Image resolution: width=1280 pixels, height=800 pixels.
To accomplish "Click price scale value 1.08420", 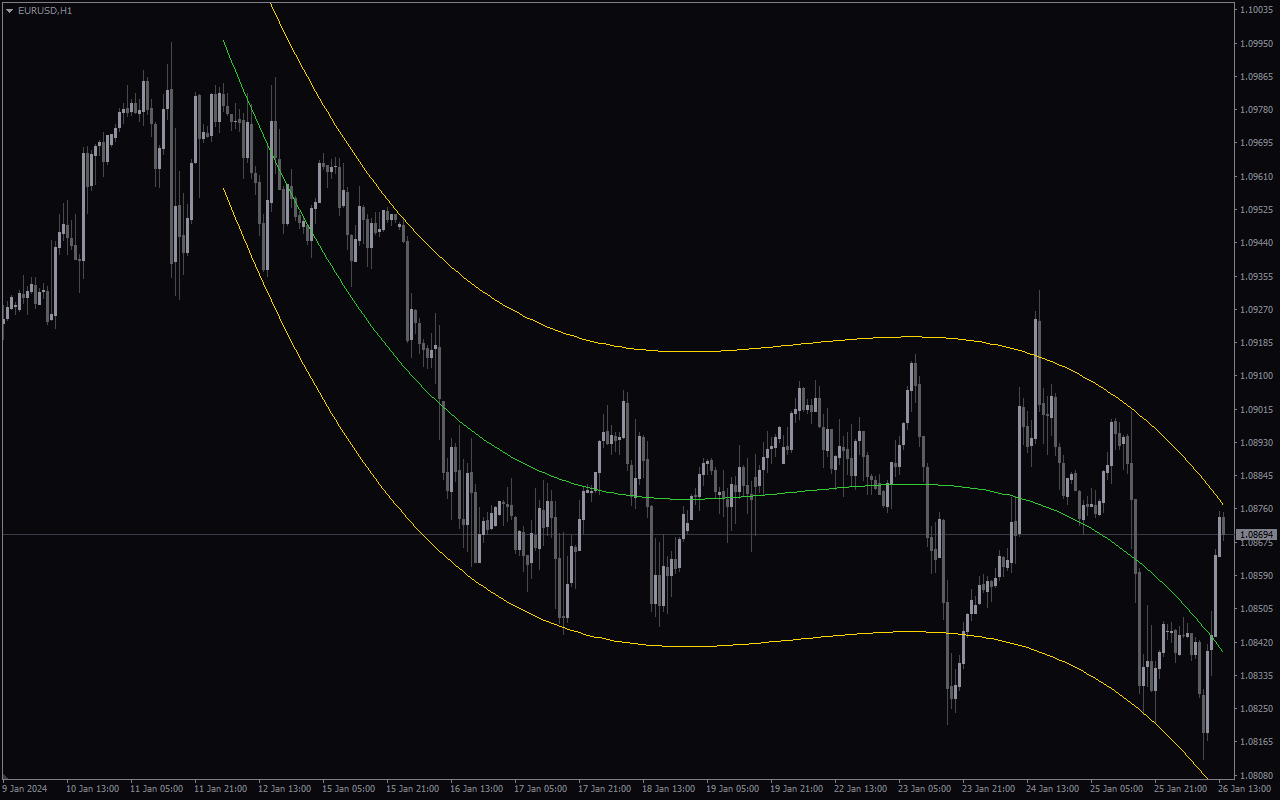I will pyautogui.click(x=1256, y=642).
